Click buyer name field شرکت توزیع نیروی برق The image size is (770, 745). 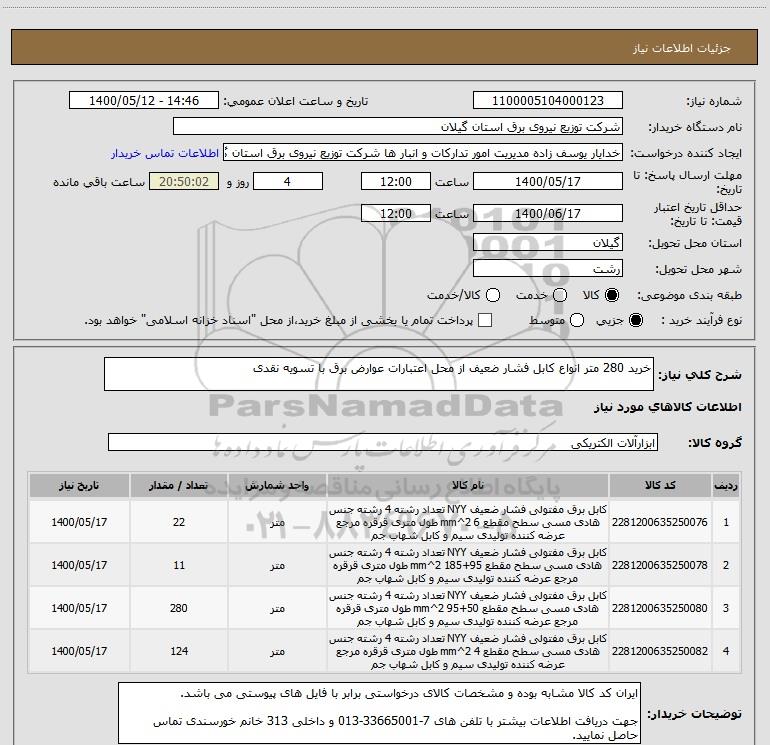[398, 126]
